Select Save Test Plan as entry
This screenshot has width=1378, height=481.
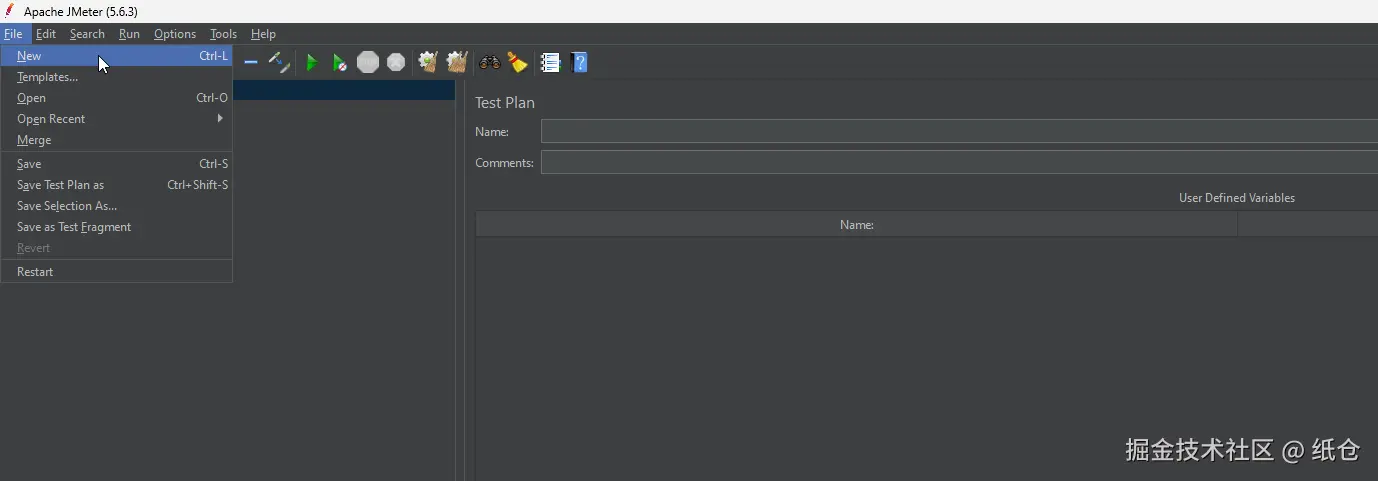[117, 185]
